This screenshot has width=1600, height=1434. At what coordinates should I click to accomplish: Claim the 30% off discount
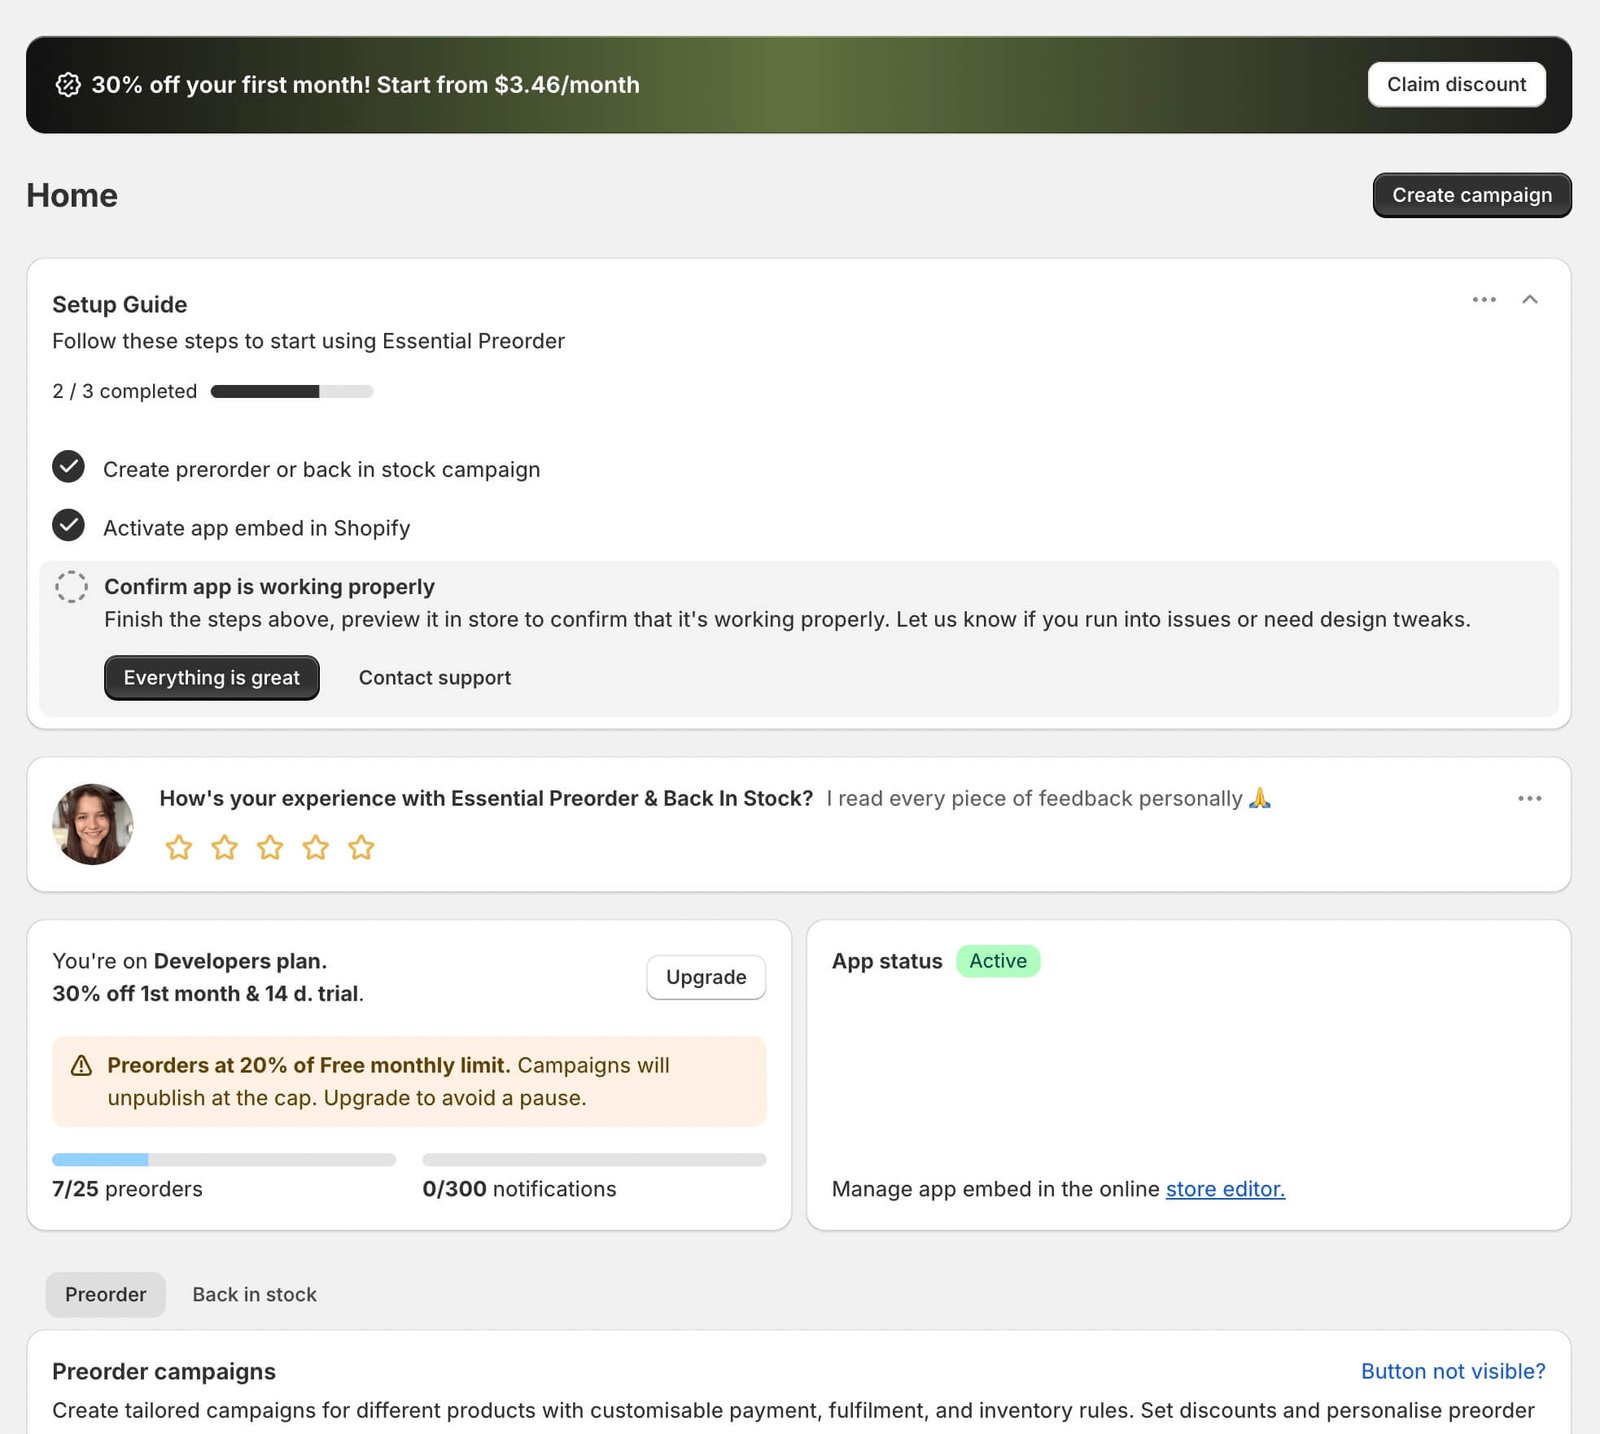[x=1456, y=85]
